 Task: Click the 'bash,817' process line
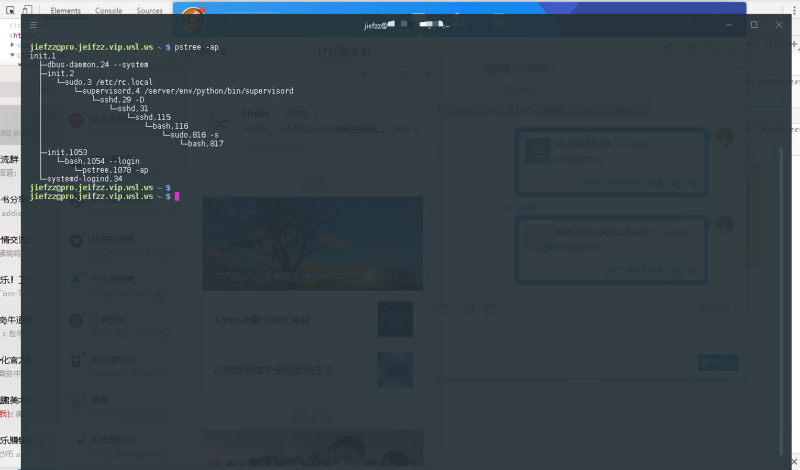pos(206,143)
